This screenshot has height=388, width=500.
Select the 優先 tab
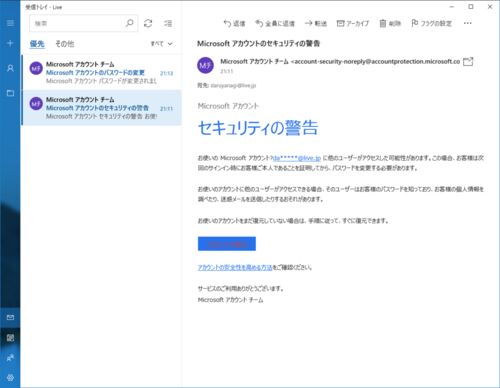[x=37, y=44]
